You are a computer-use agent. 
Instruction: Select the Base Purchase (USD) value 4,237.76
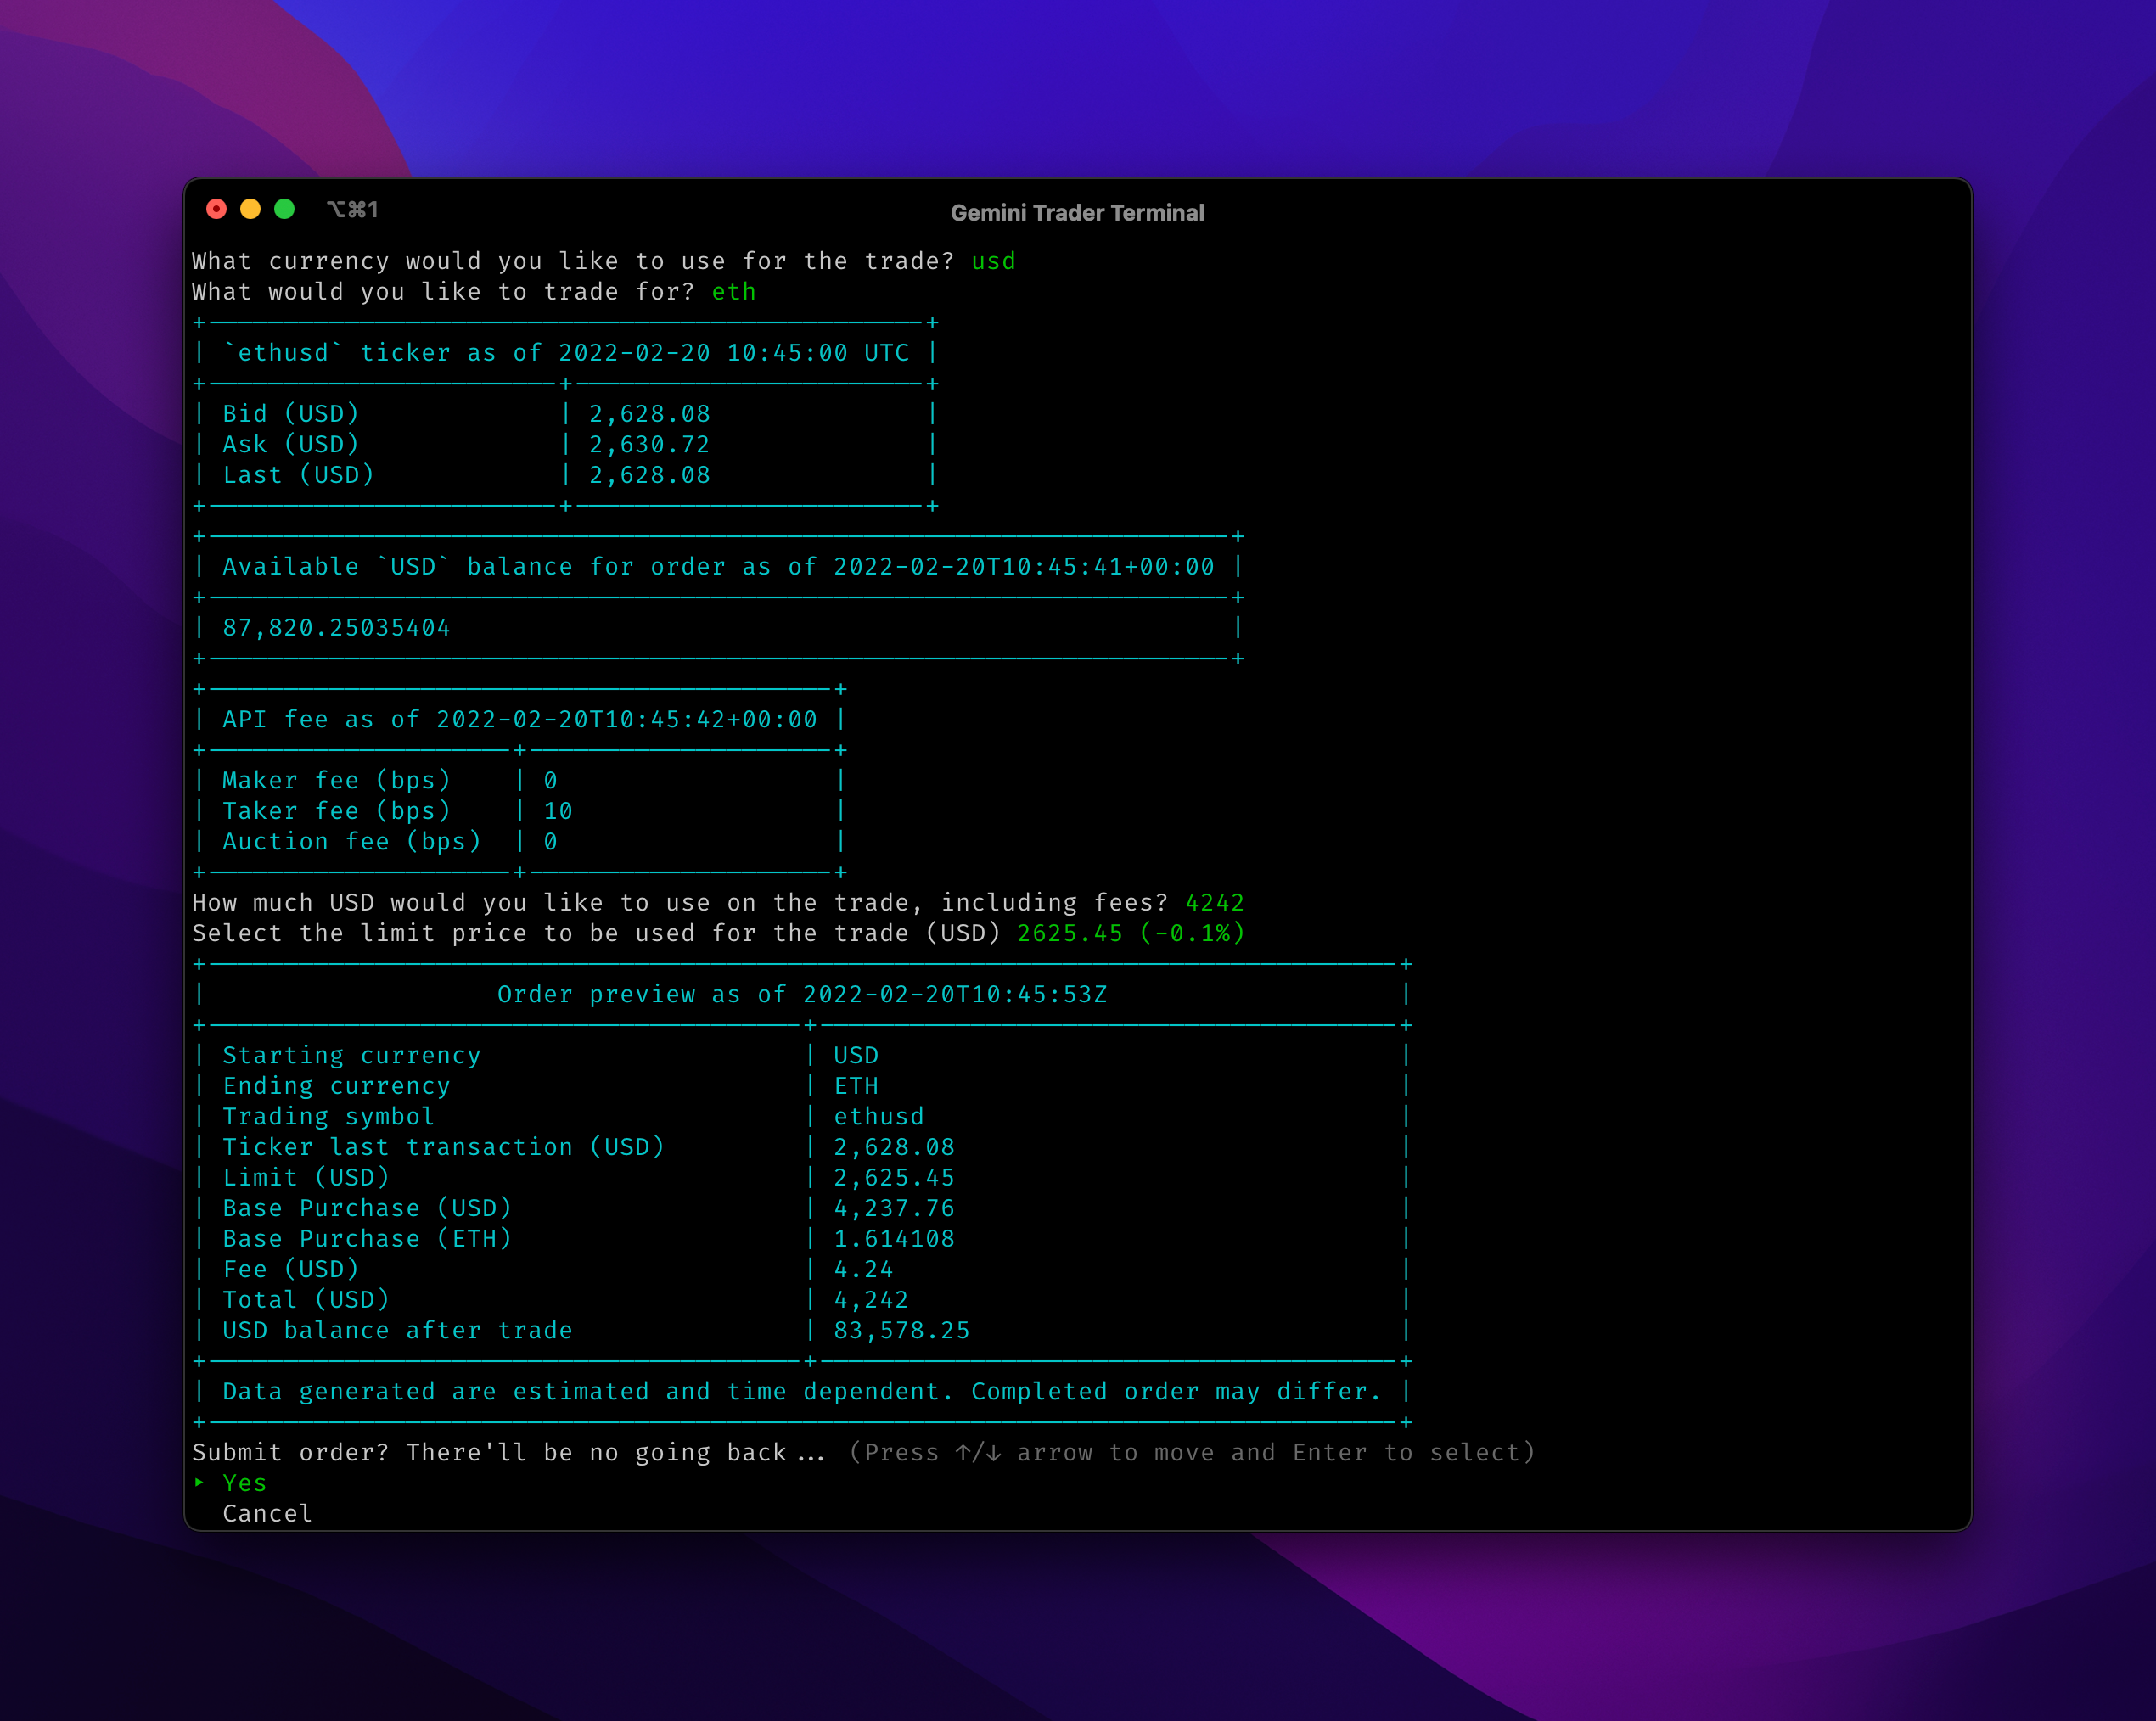point(894,1209)
